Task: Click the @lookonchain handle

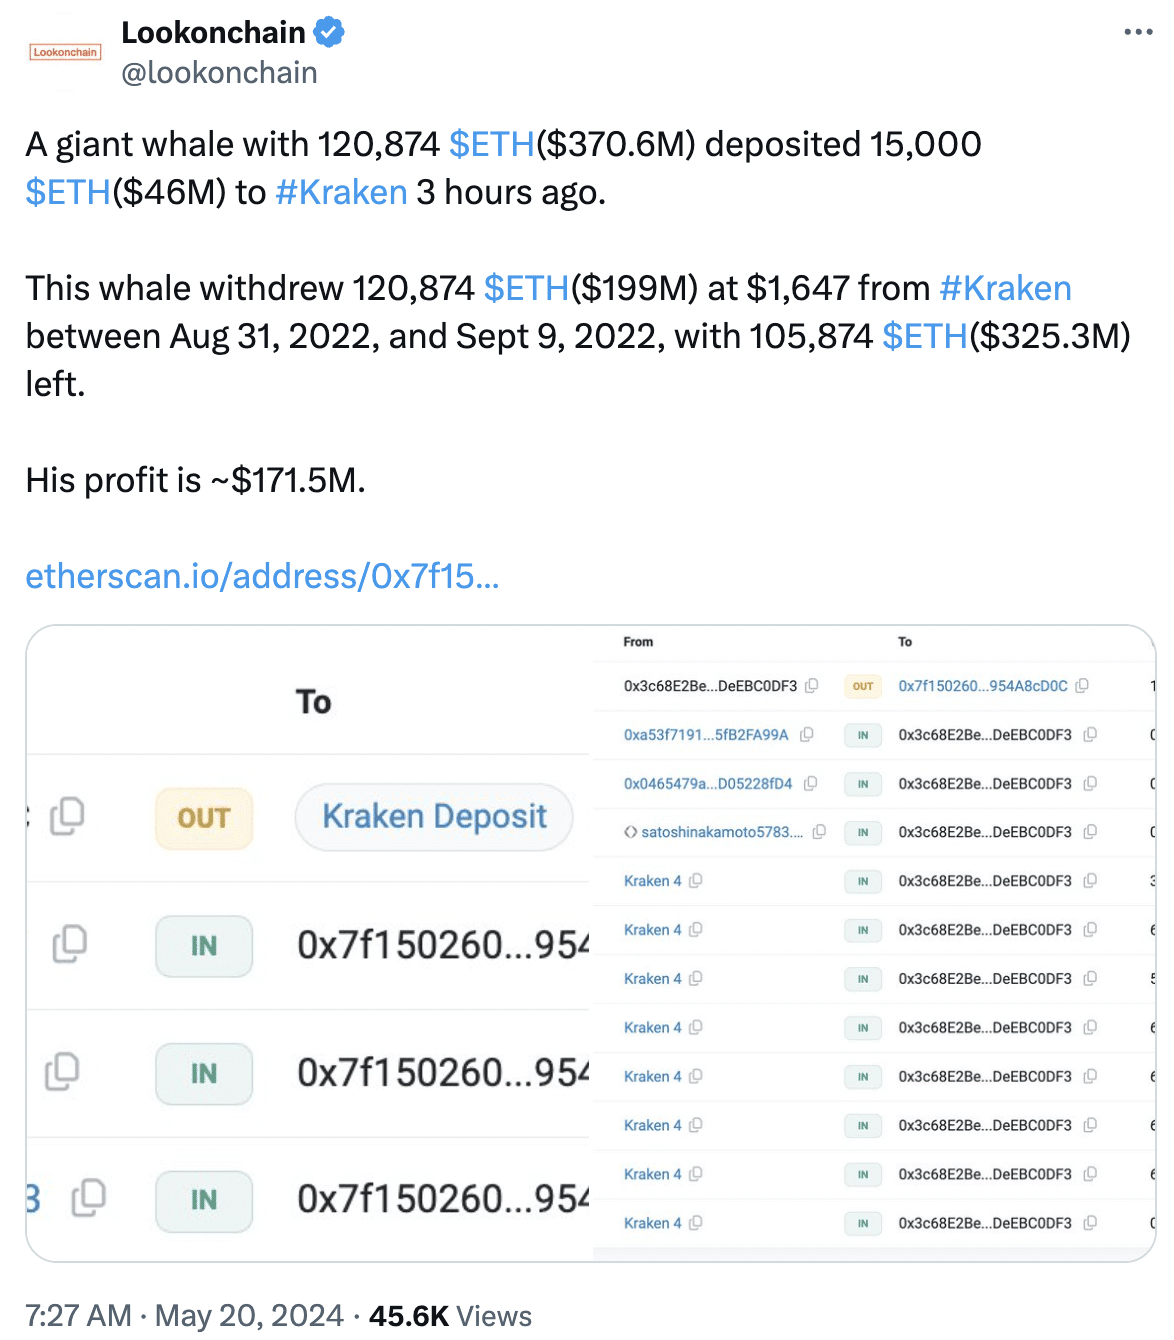Action: coord(219,72)
